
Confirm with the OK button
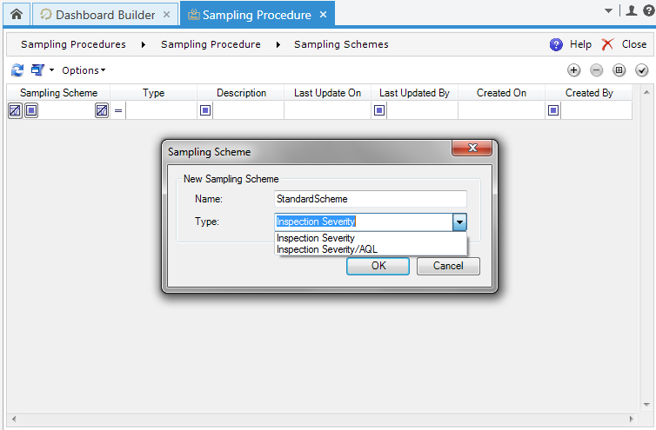click(378, 266)
